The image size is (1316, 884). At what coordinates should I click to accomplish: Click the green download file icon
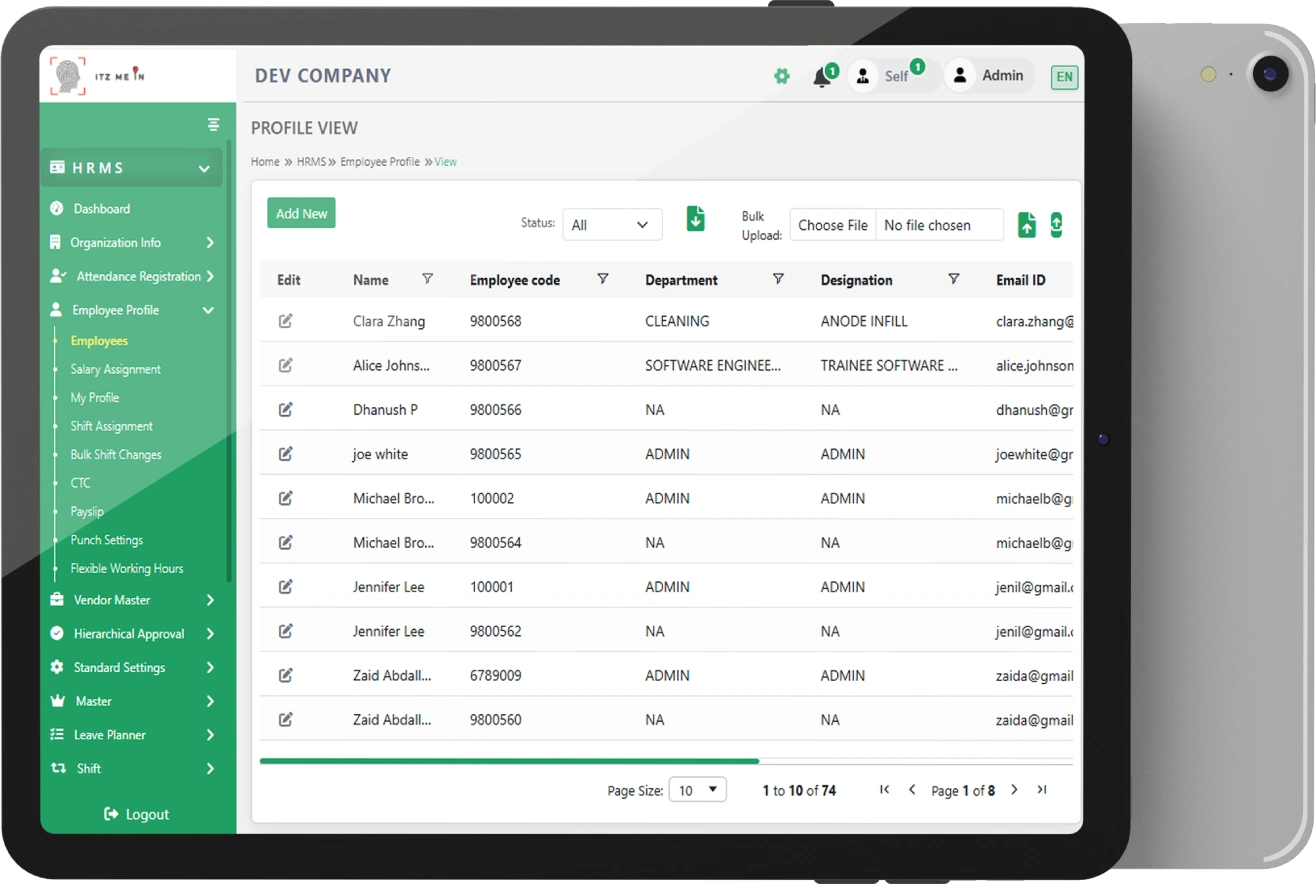(696, 219)
